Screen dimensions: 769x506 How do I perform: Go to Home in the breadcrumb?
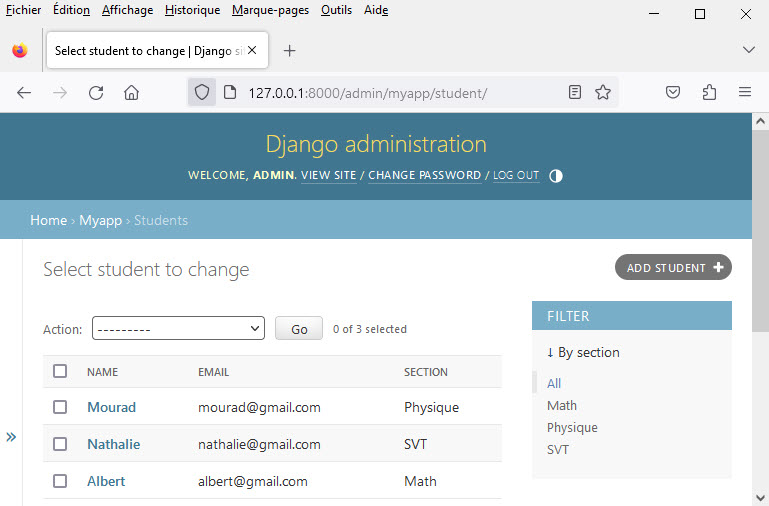click(x=49, y=220)
